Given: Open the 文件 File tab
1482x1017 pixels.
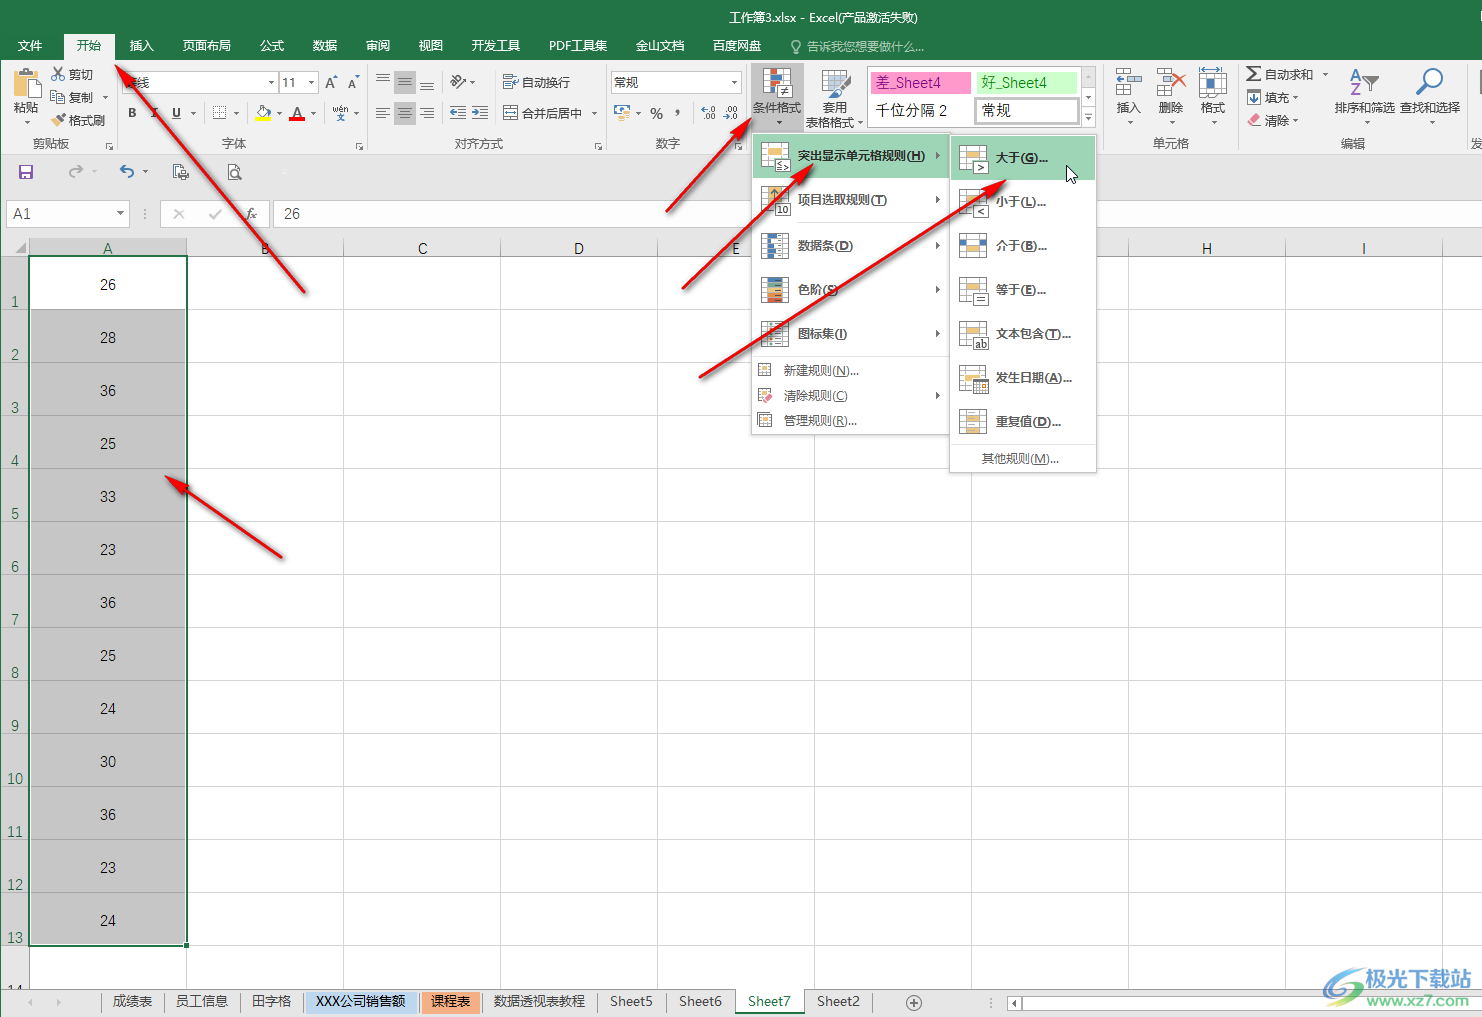Looking at the screenshot, I should point(30,46).
